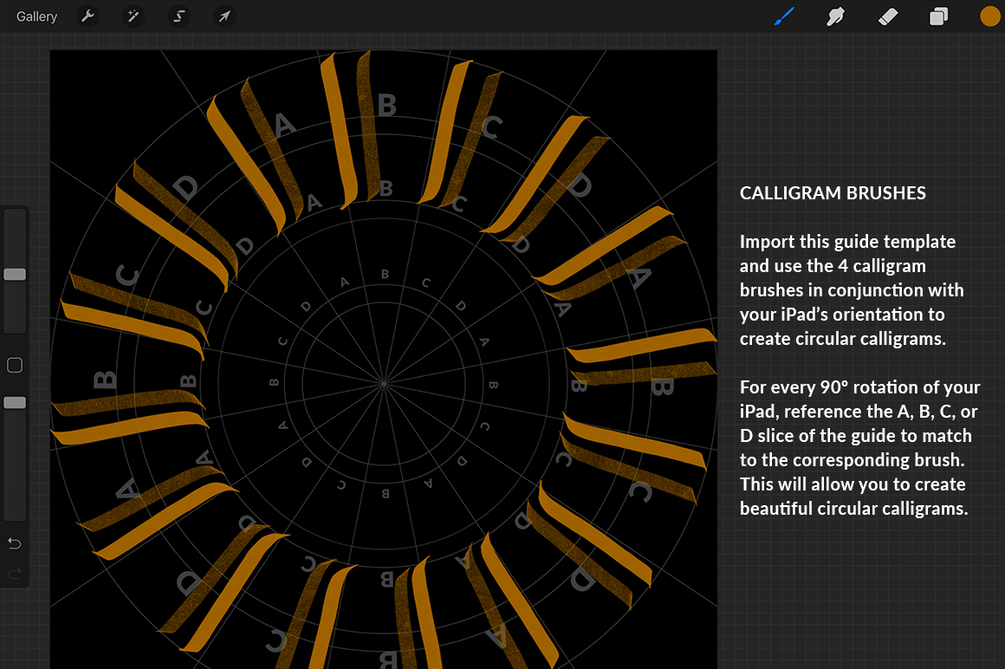Viewport: 1005px width, 669px height.
Task: Redo action with sidebar redo arrow
Action: 14,573
